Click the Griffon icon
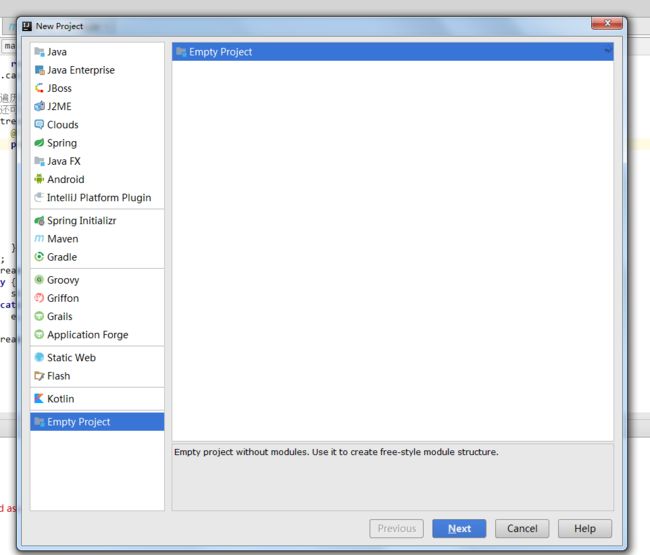Screen dimensions: 650x555 point(39,298)
